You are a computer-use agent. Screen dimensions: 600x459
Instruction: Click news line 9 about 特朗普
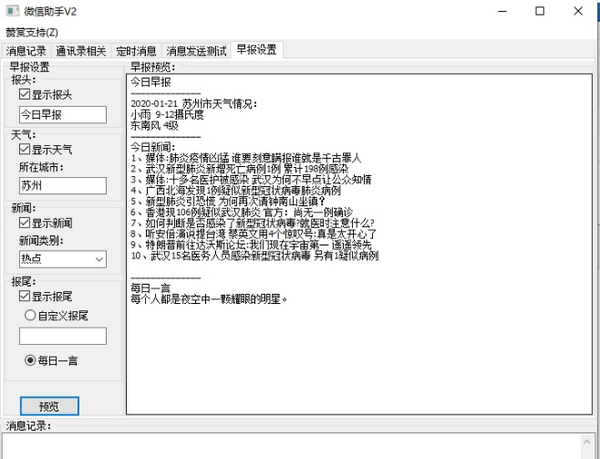coord(251,245)
